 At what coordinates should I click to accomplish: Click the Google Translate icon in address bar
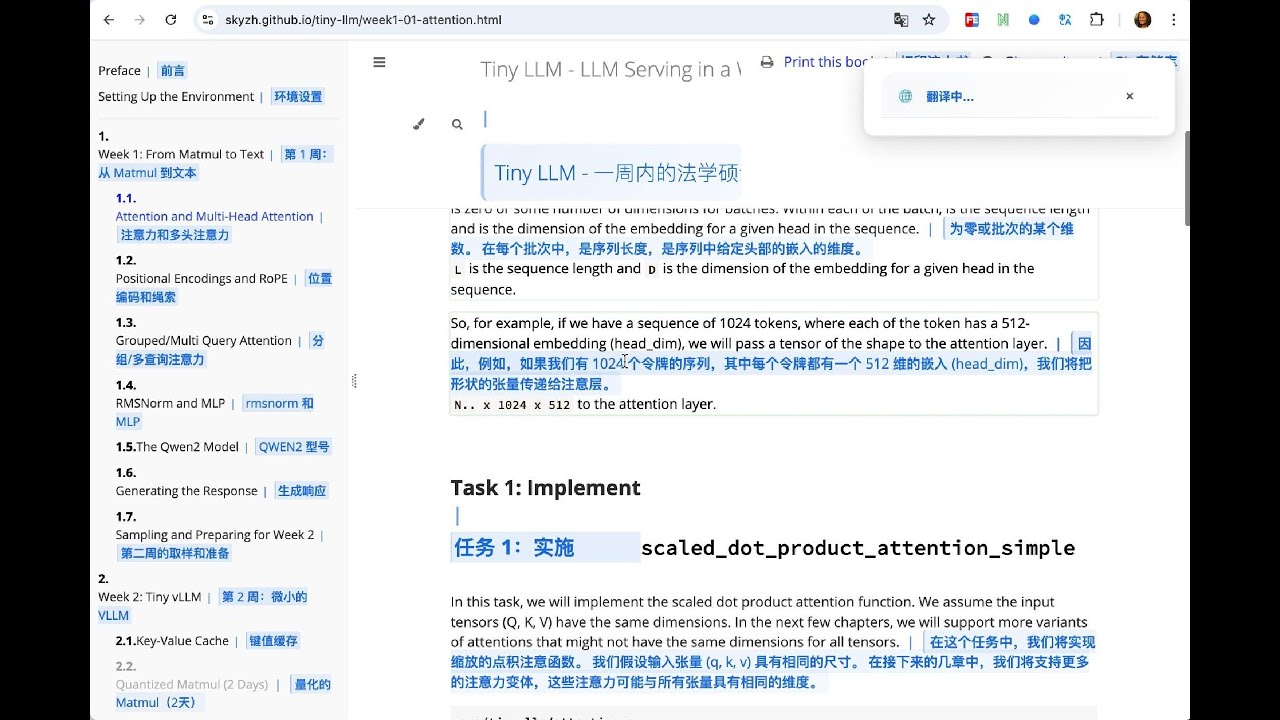[x=901, y=20]
